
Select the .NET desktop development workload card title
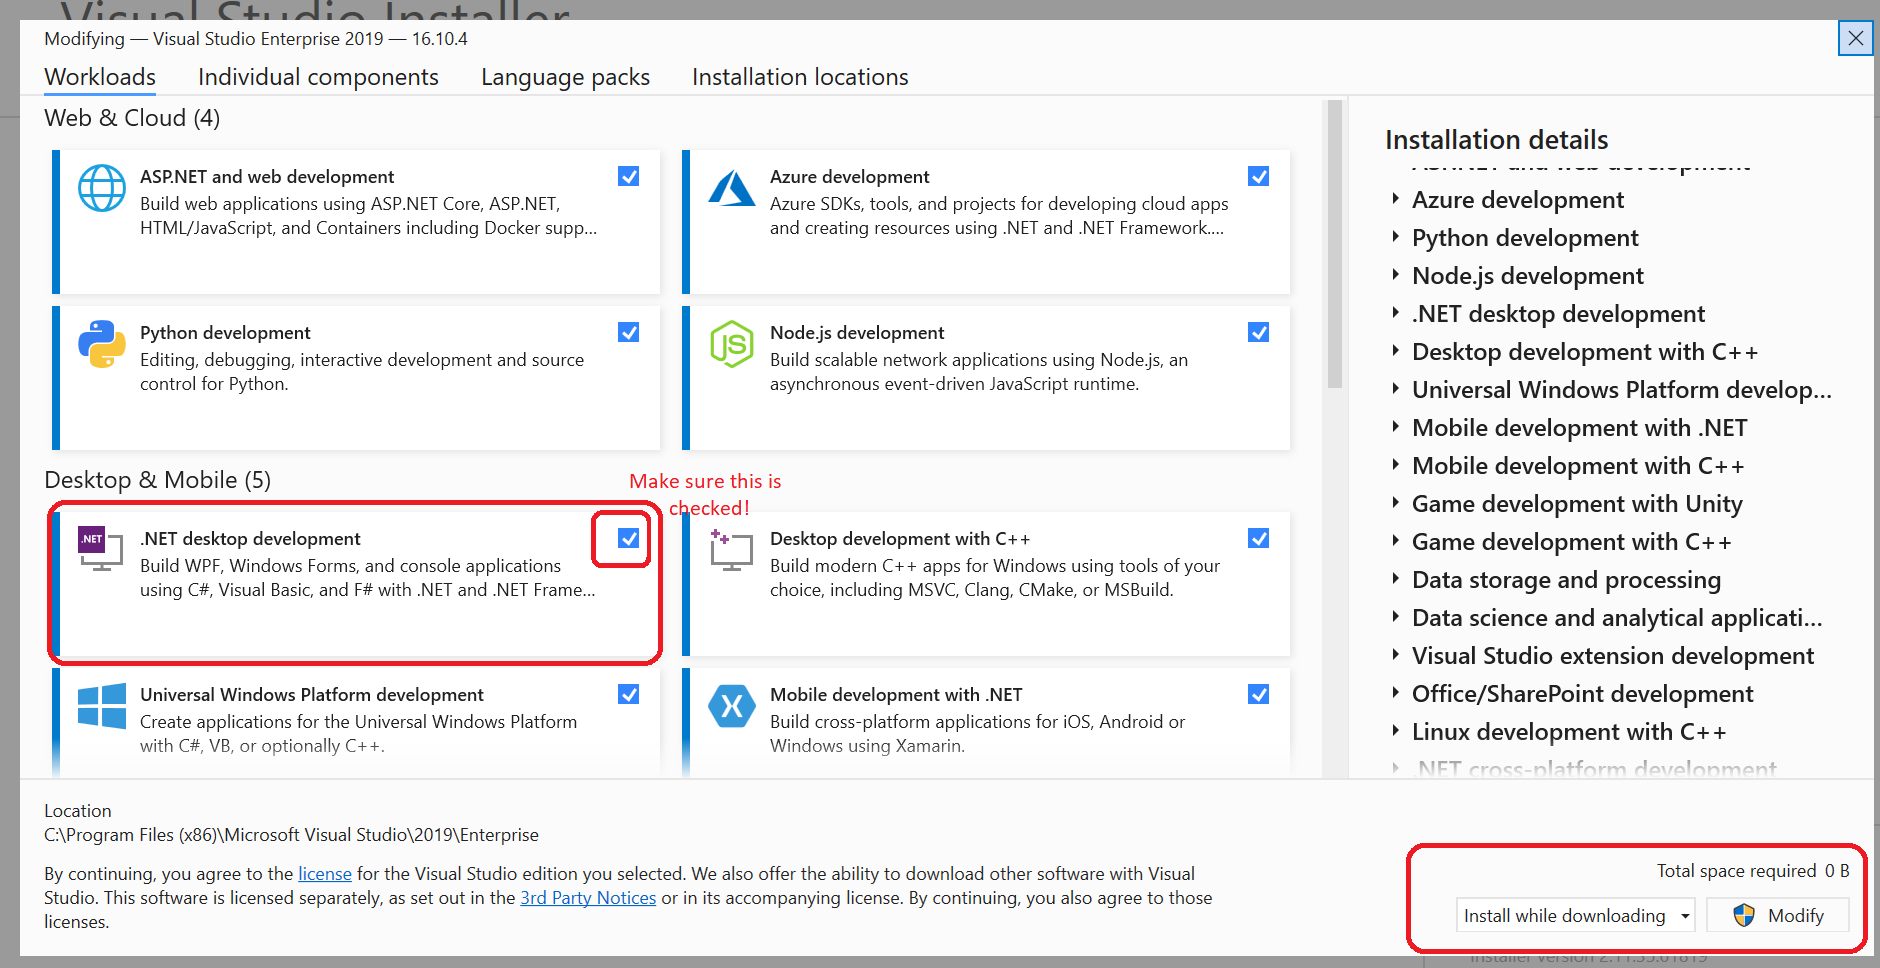click(250, 538)
